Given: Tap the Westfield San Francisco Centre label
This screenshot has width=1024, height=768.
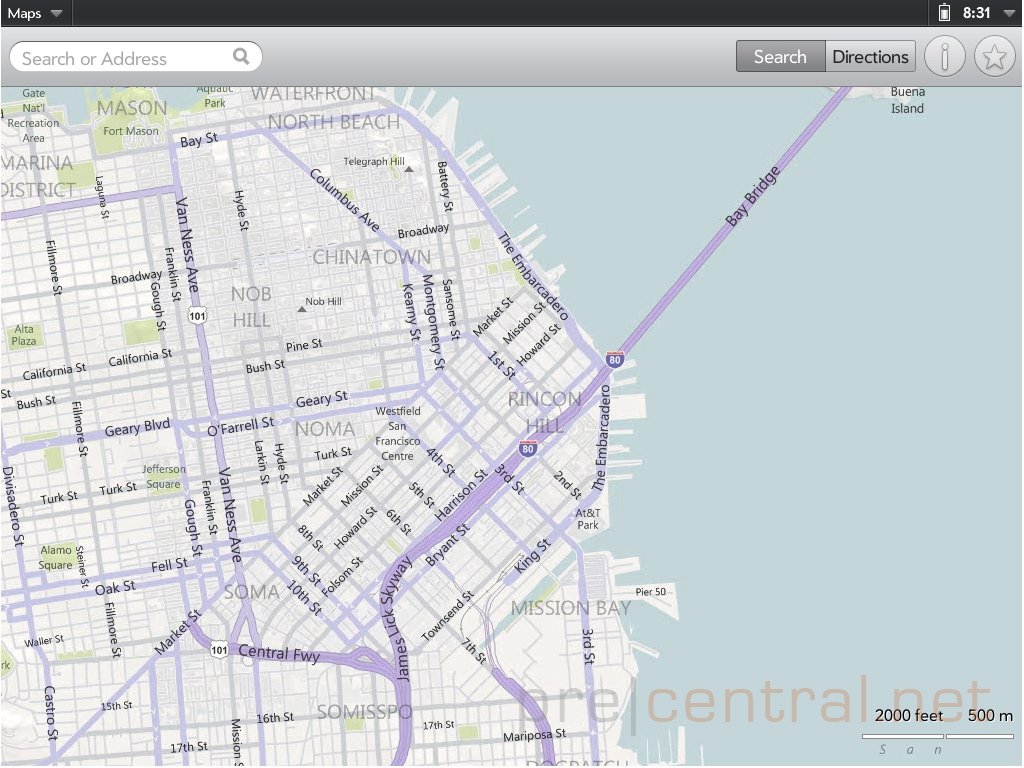Looking at the screenshot, I should point(398,433).
